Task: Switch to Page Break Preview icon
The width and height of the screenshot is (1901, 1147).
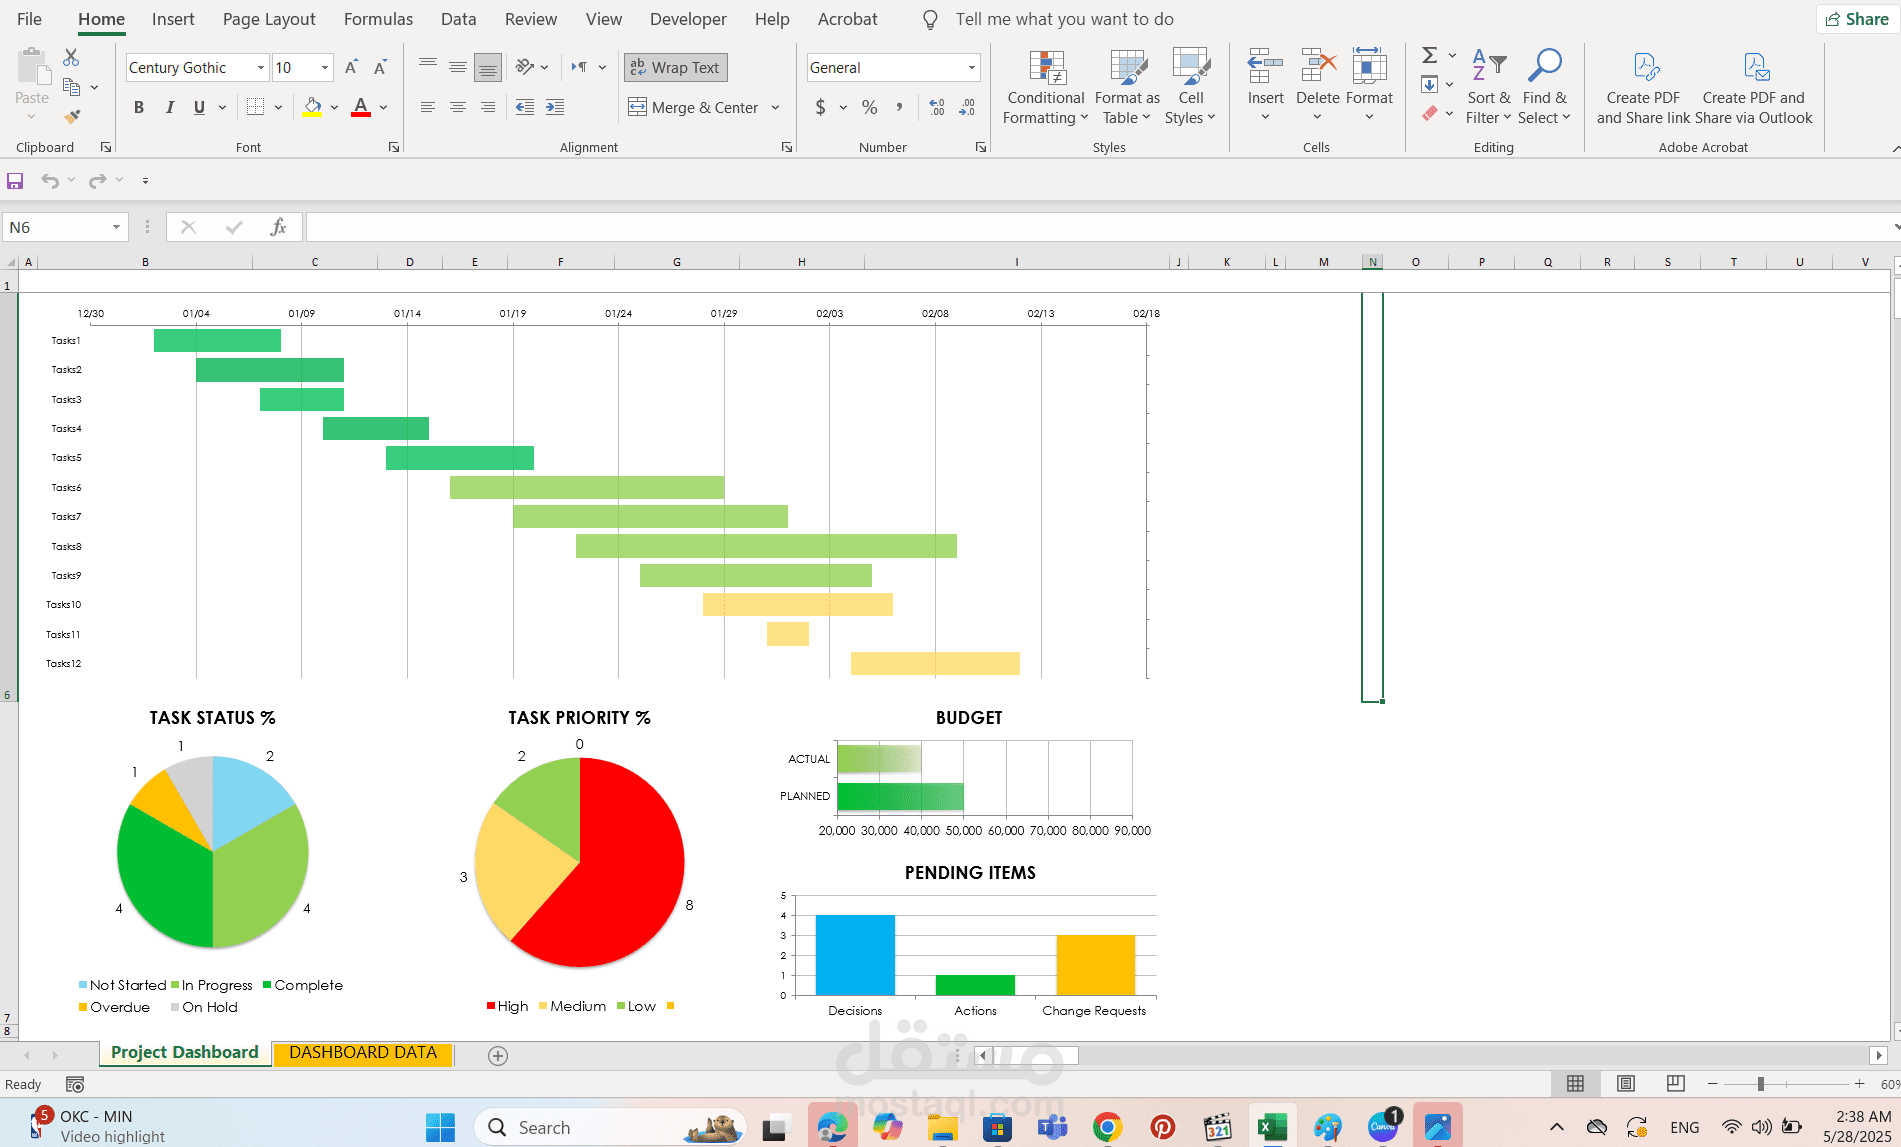Action: coord(1676,1084)
